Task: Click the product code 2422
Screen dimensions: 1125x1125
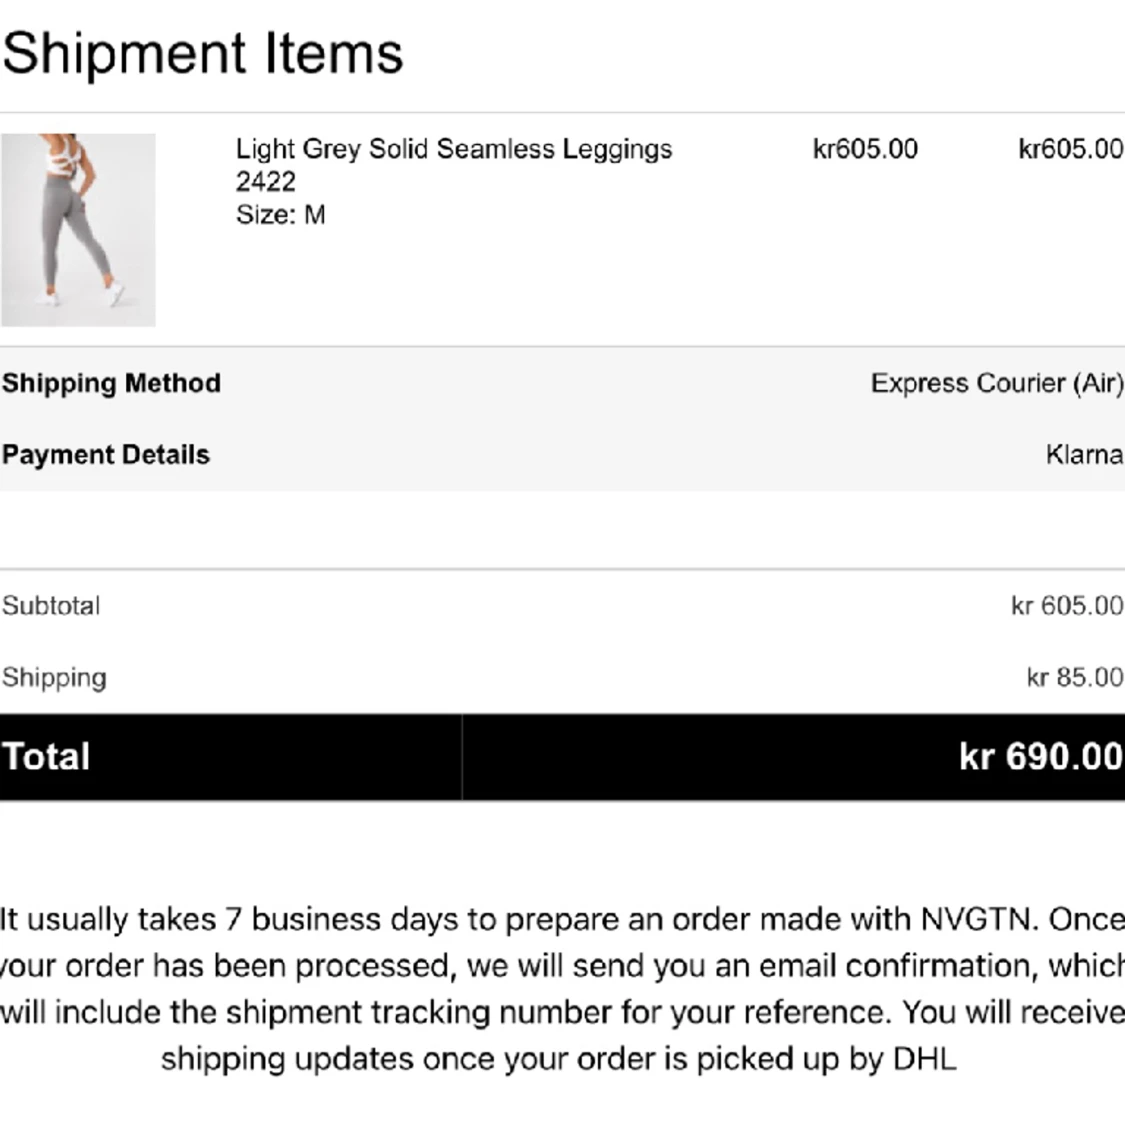Action: pyautogui.click(x=265, y=182)
